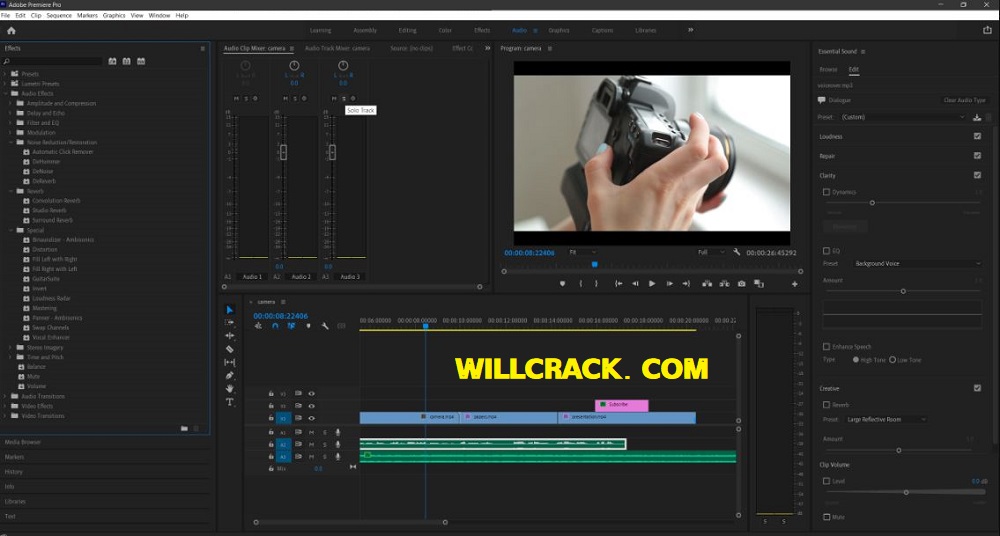Click the share/export icon top right
Screen dimensions: 1000x536
tap(987, 30)
